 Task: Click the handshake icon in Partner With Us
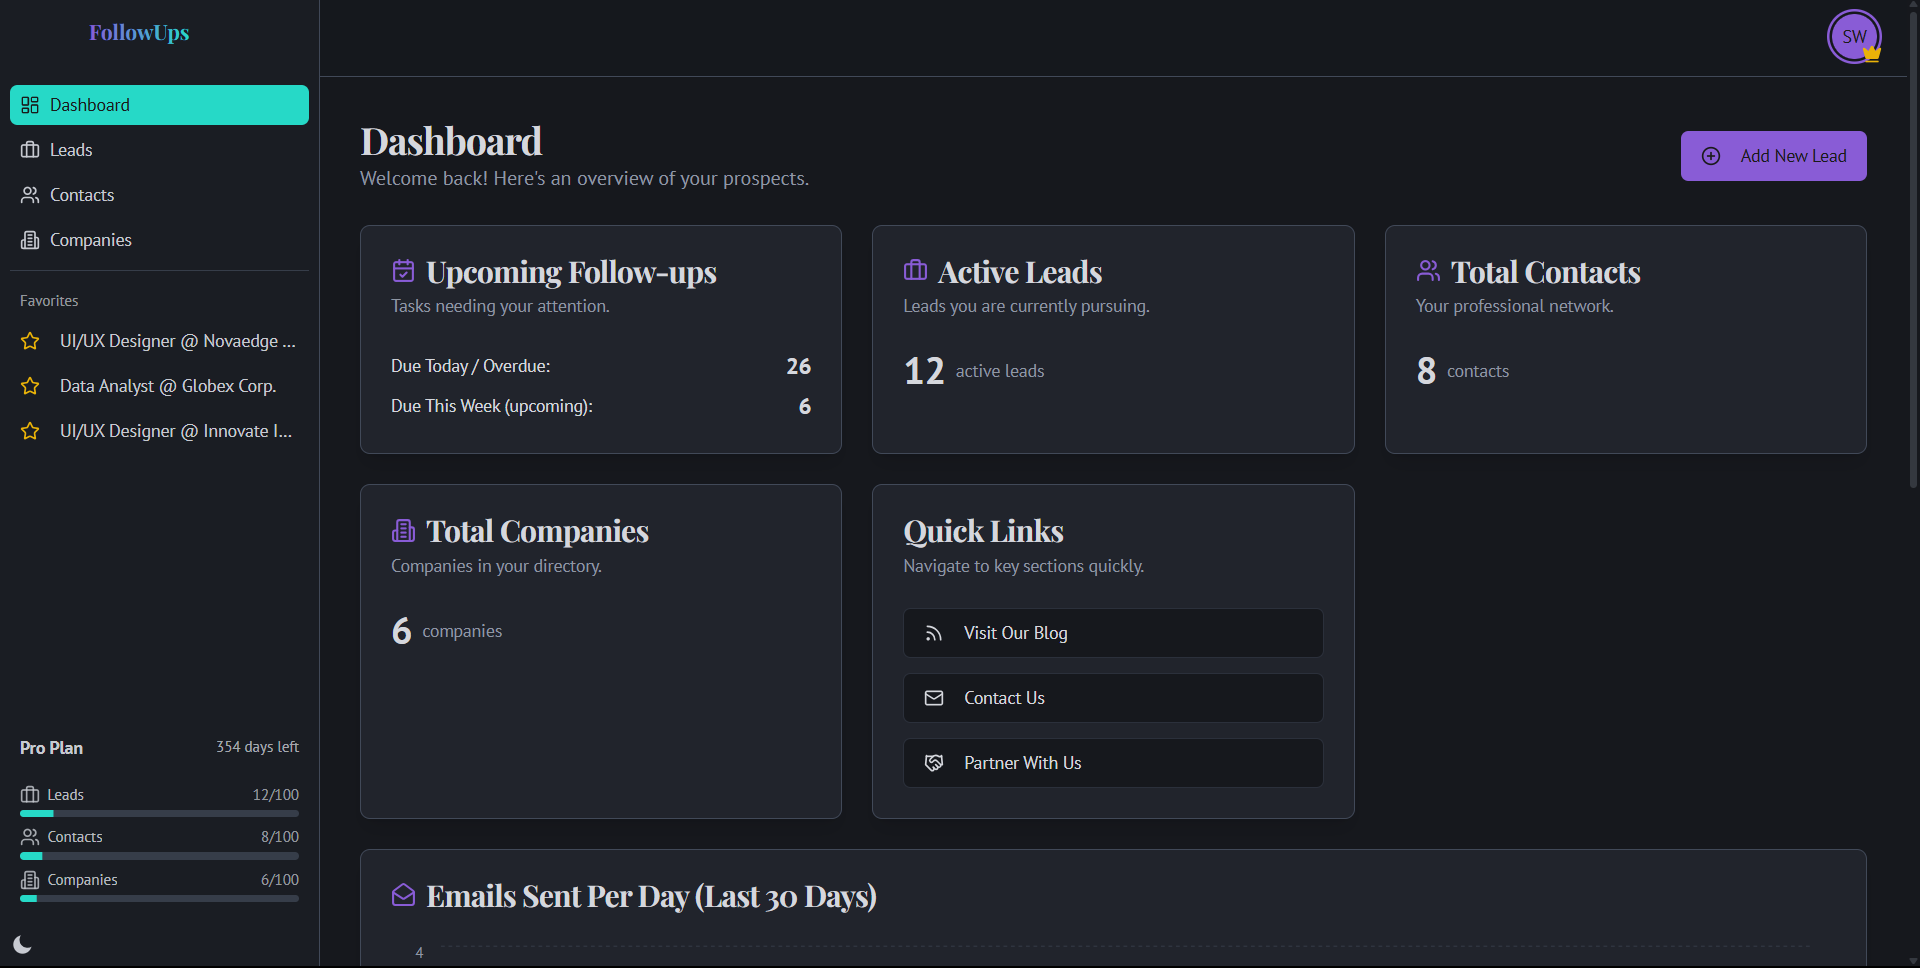934,763
